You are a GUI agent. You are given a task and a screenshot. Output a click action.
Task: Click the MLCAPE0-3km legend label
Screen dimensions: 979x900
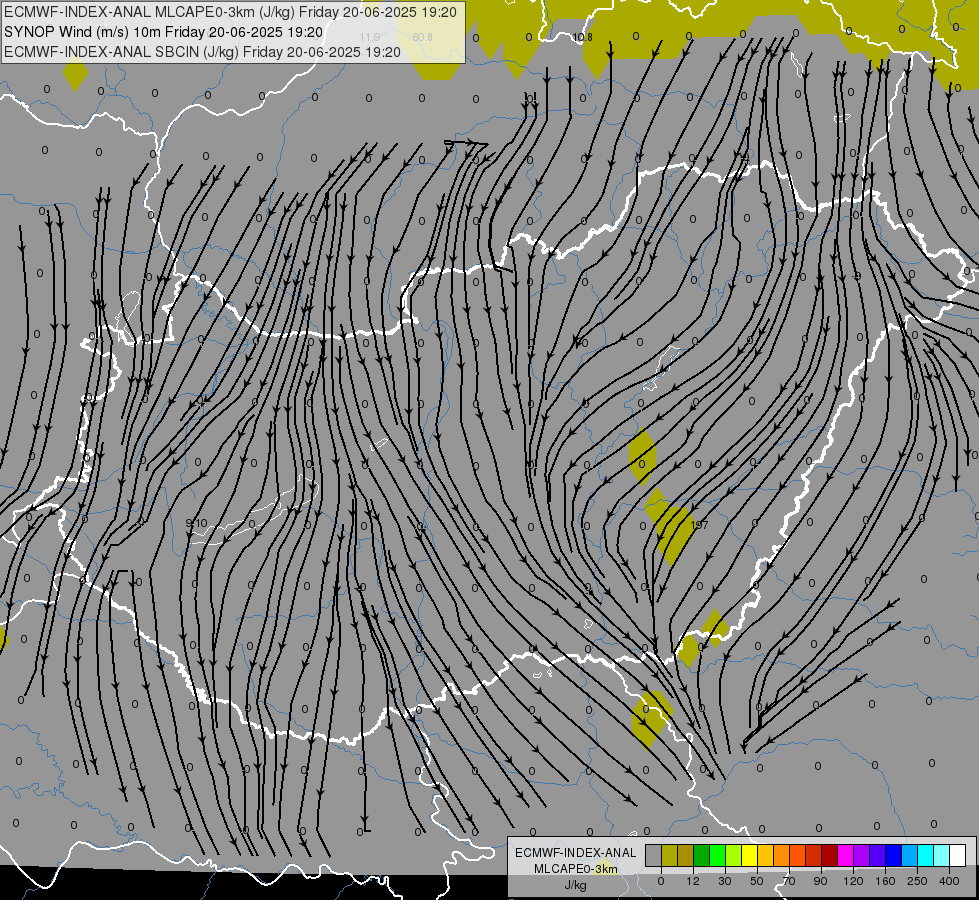pos(575,869)
